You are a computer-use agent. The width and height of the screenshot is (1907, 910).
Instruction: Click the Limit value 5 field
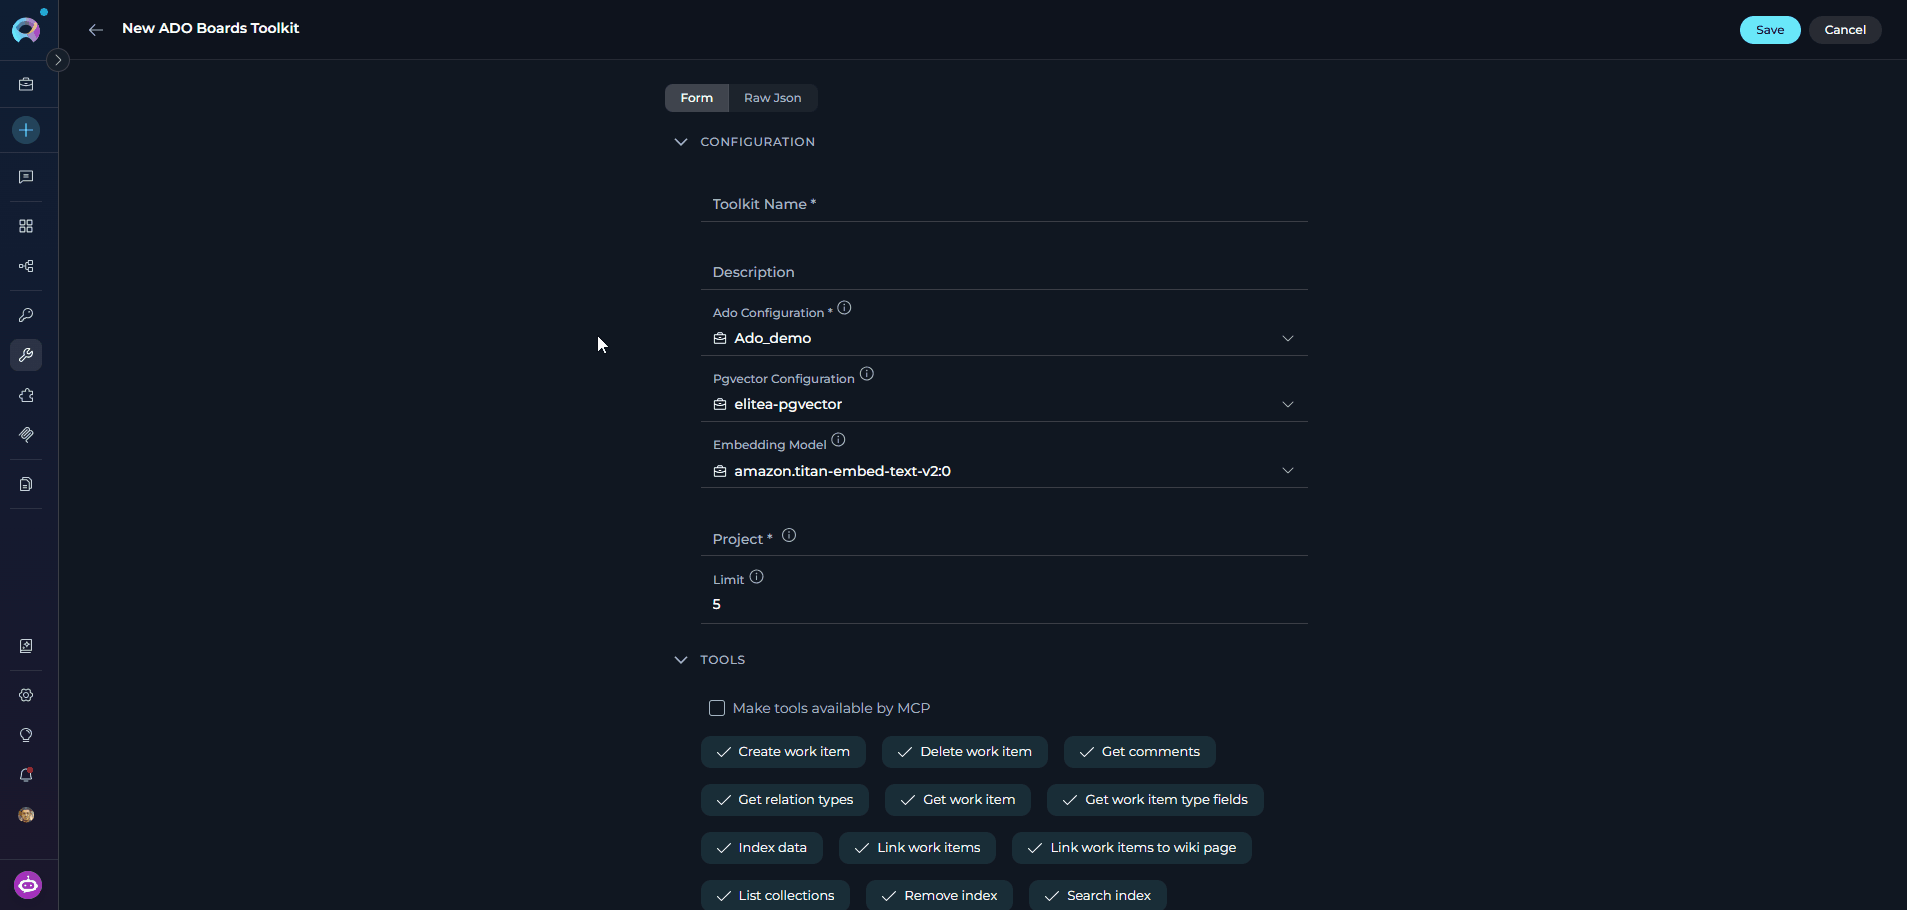(1004, 604)
